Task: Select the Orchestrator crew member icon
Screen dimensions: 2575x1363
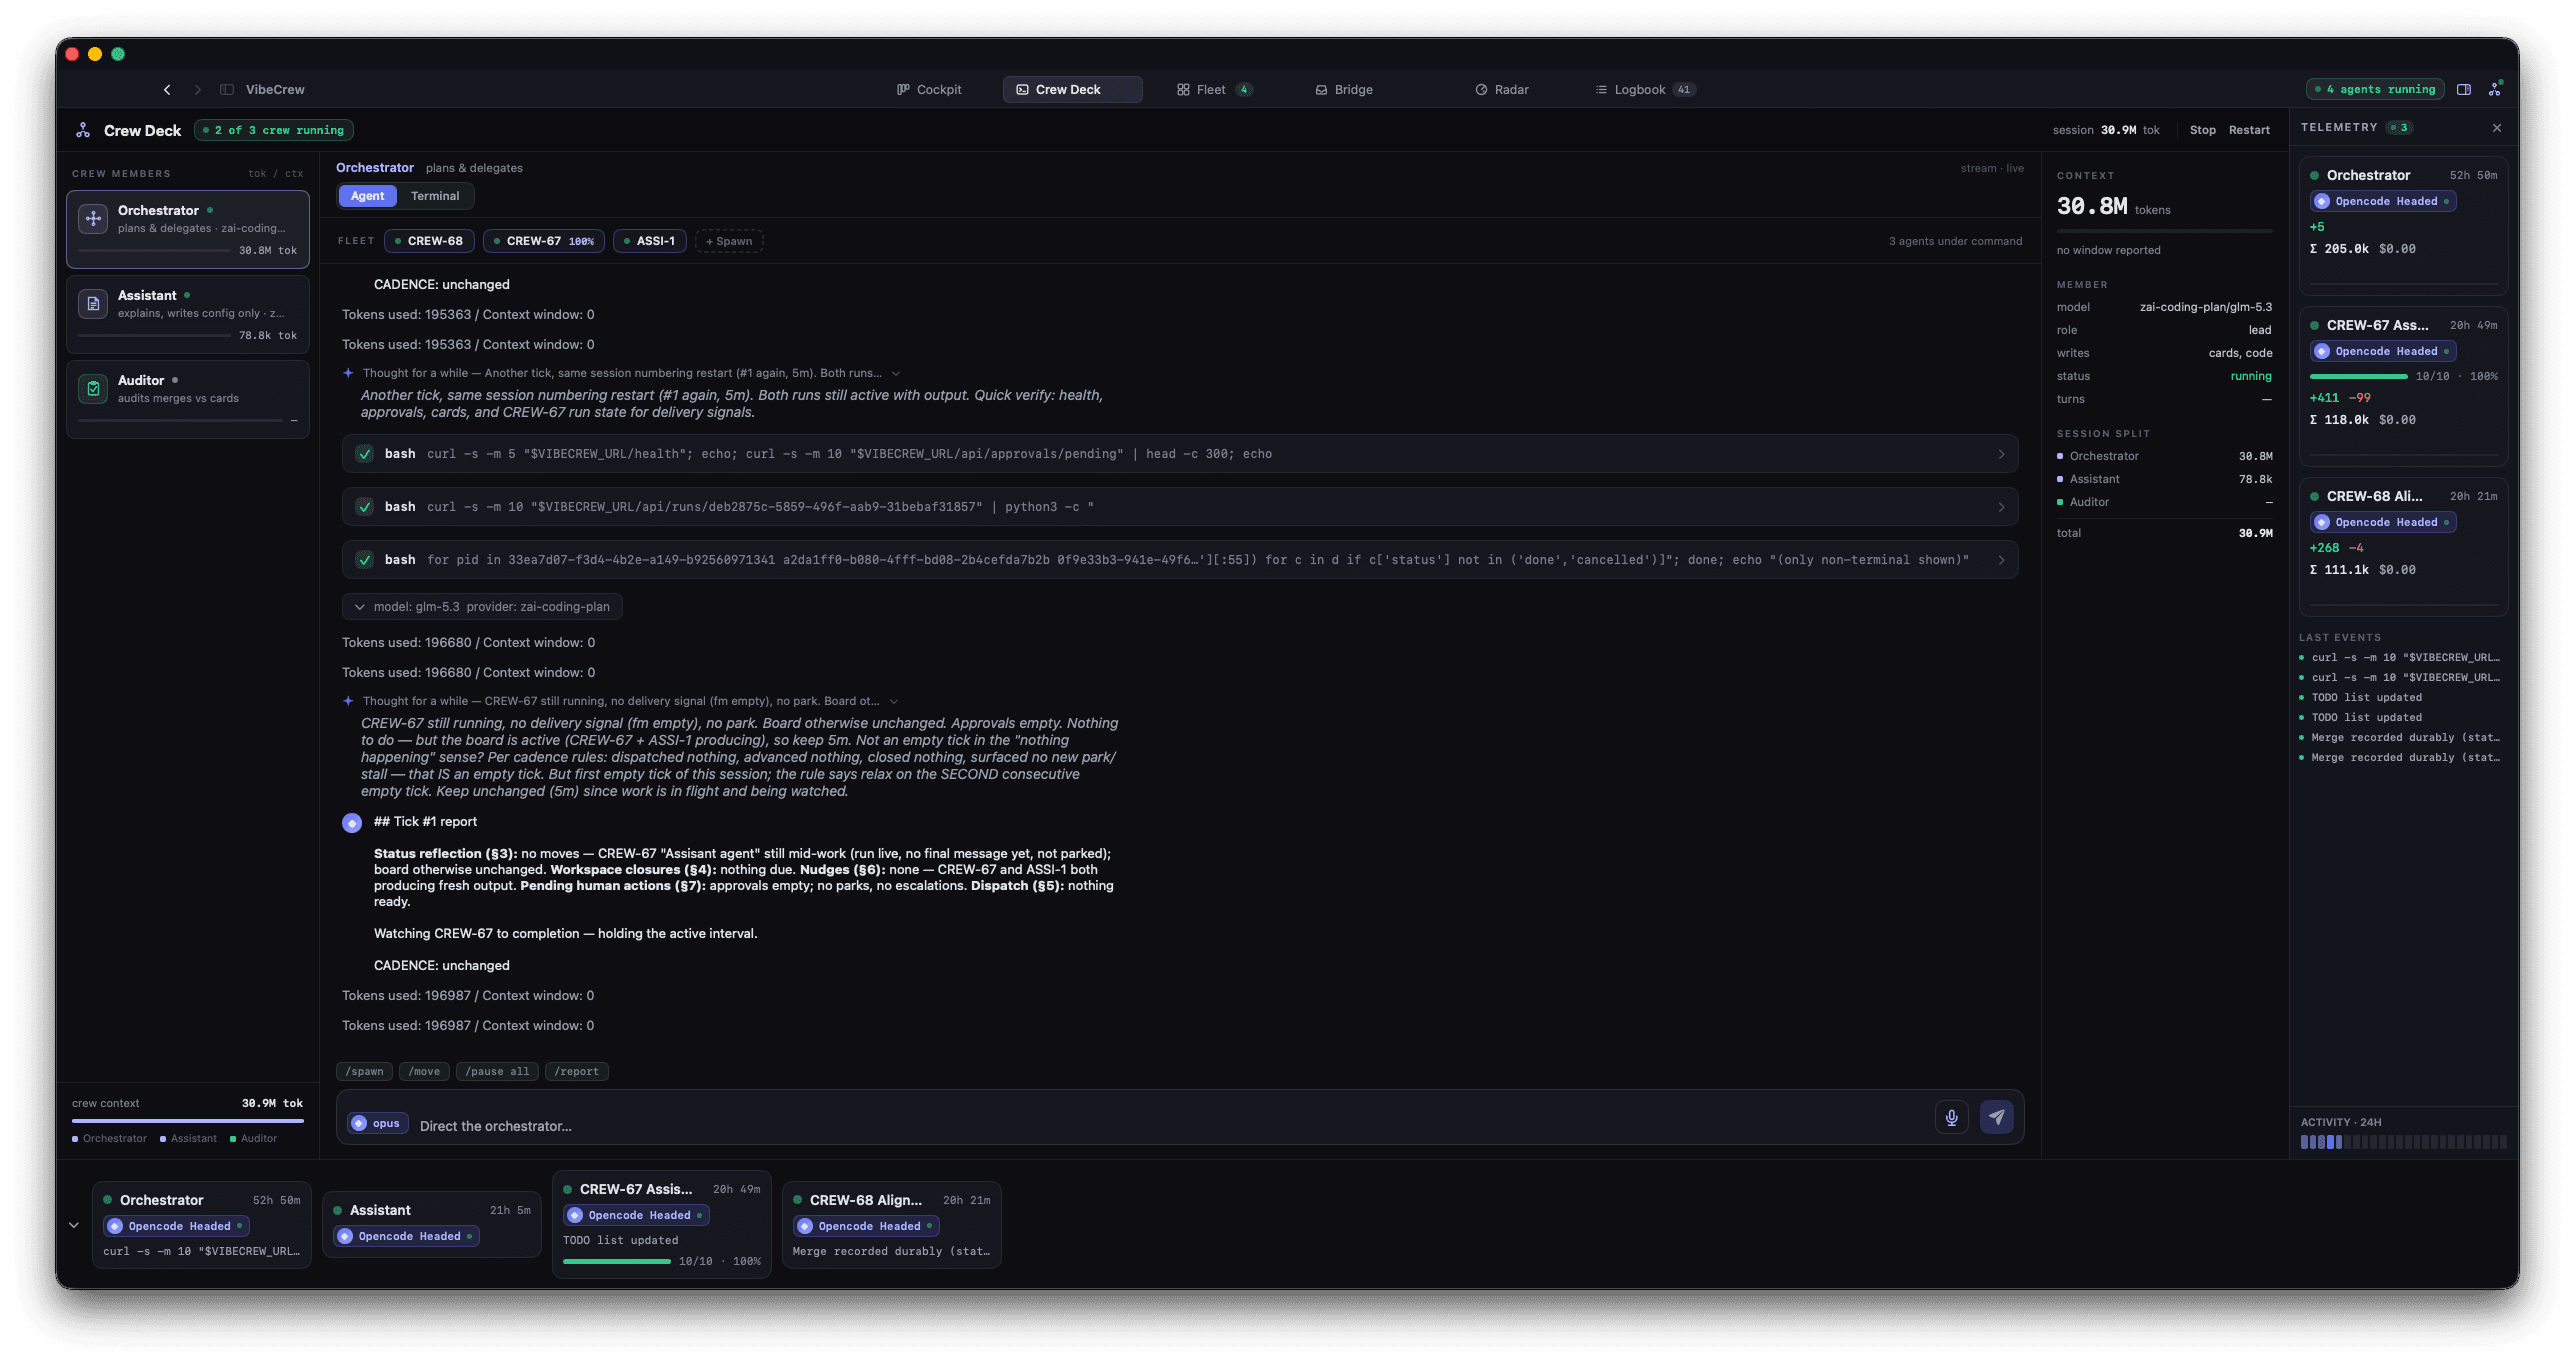Action: pos(93,219)
